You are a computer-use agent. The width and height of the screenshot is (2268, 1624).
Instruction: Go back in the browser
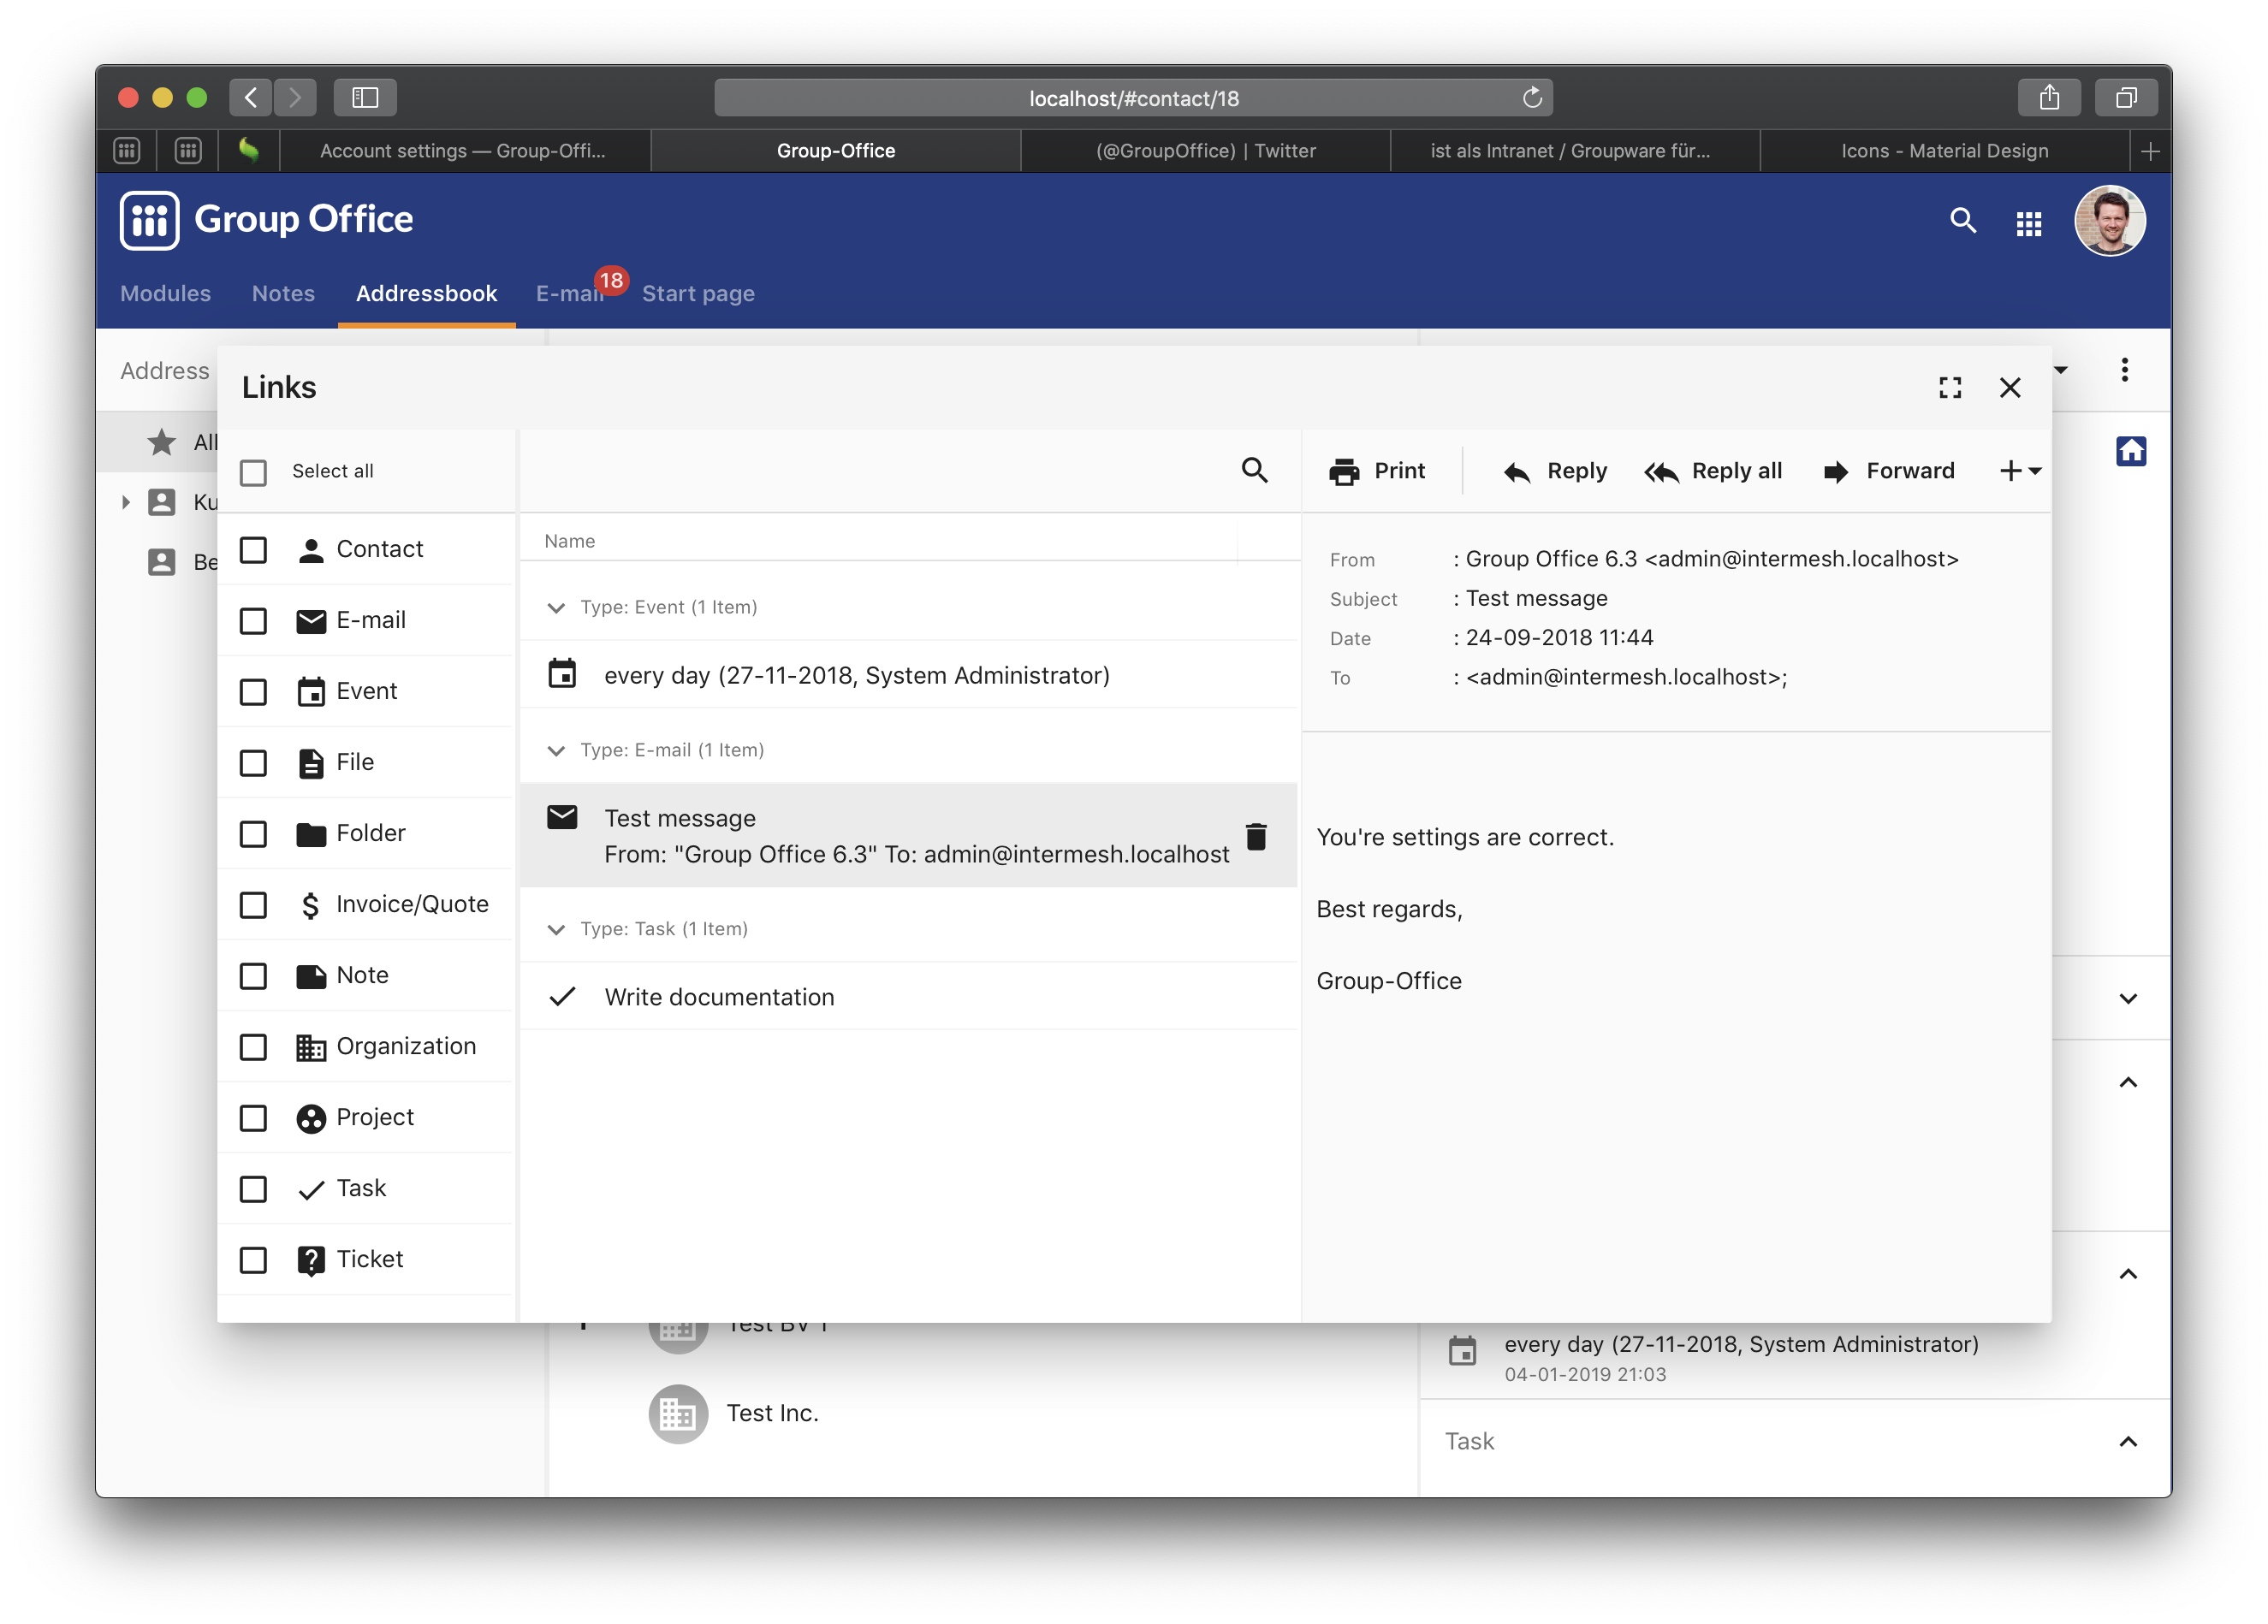coord(251,97)
